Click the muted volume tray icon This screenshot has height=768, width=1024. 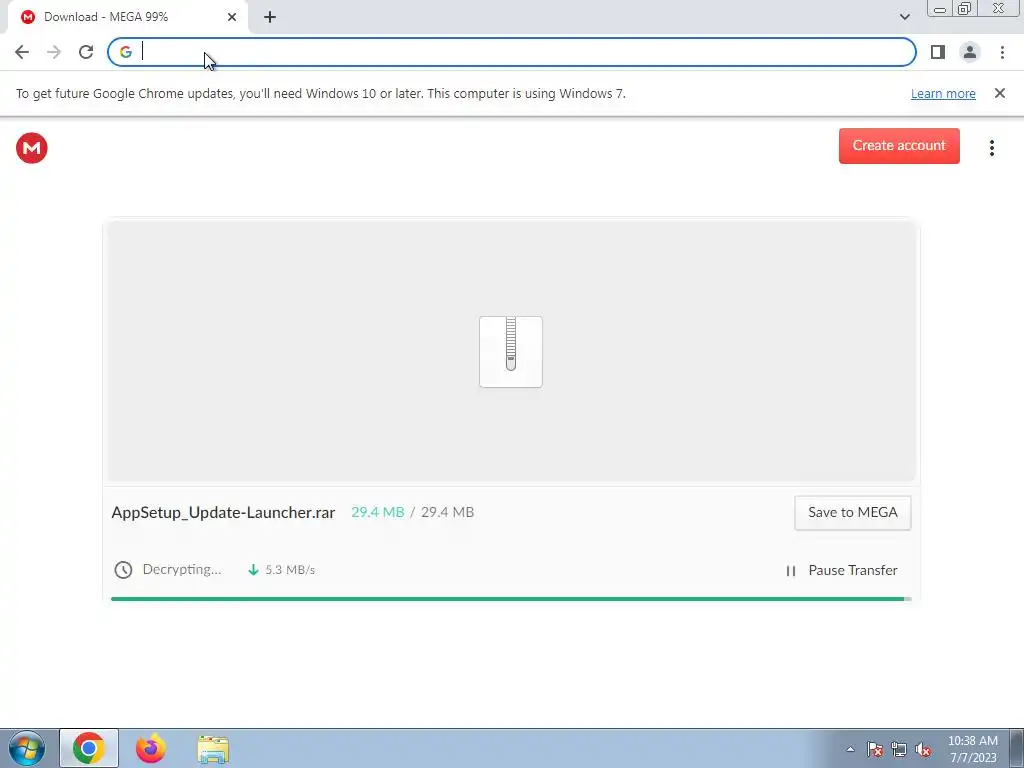(923, 750)
